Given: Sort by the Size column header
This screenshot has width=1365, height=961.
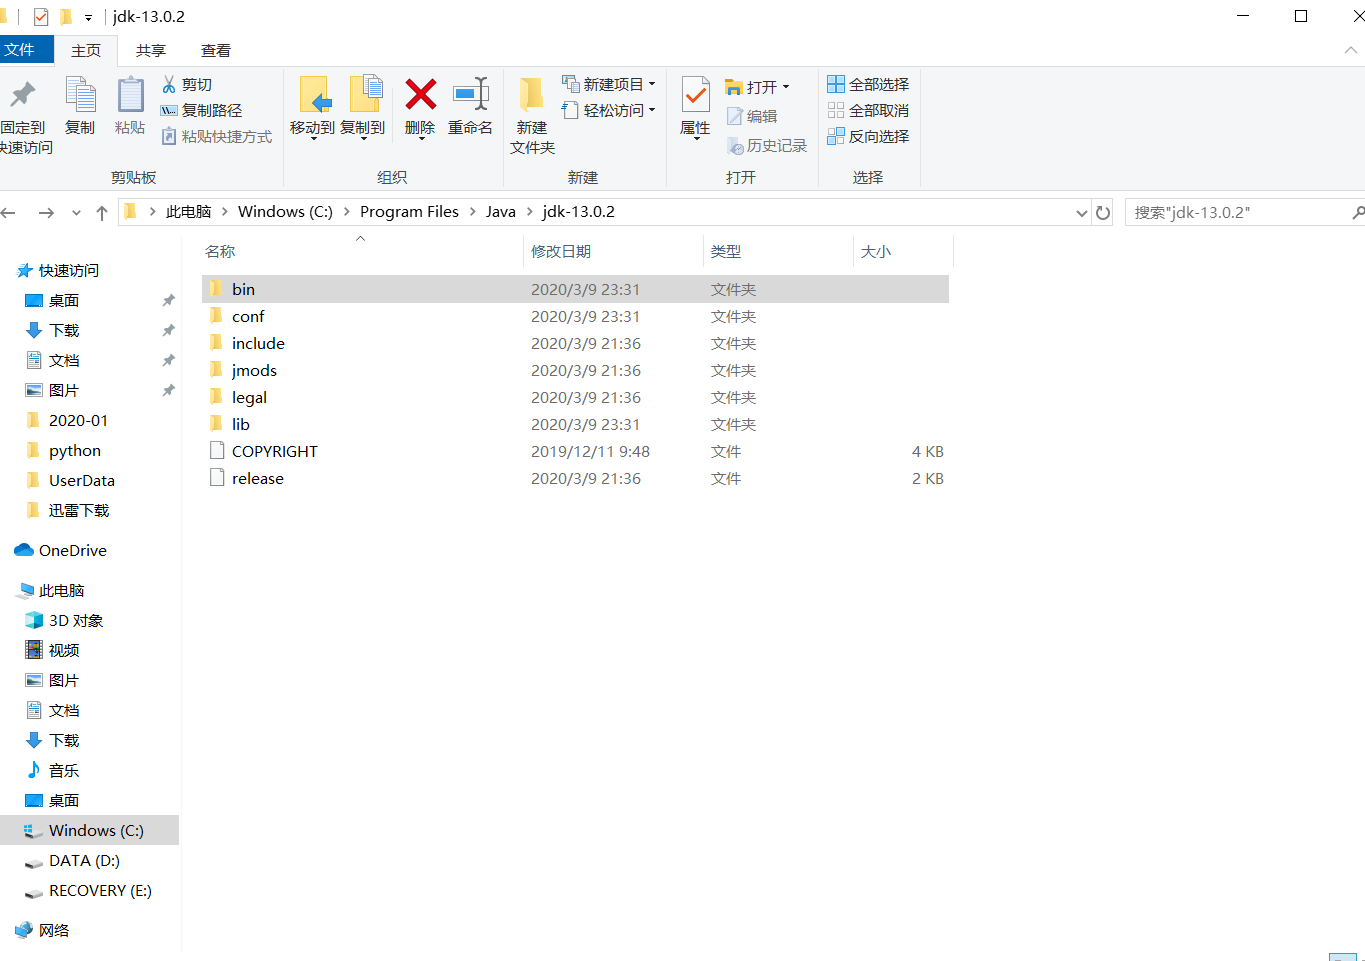Looking at the screenshot, I should [x=903, y=251].
